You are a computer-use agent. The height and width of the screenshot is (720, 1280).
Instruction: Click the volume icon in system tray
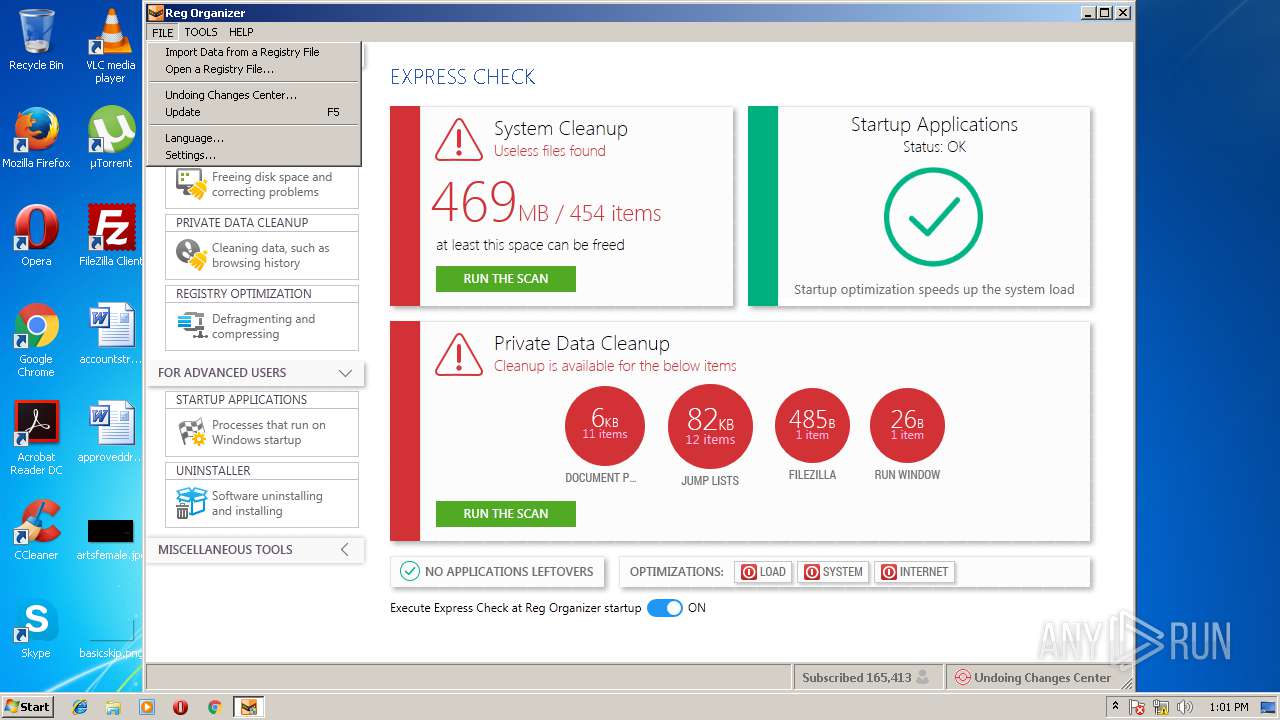pos(1185,707)
